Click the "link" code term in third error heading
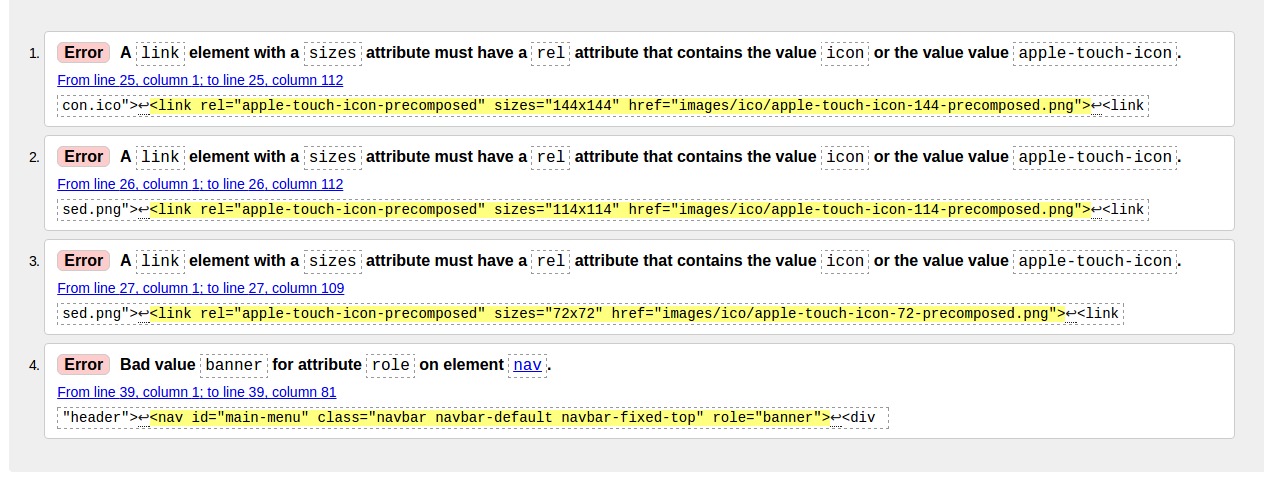The width and height of the screenshot is (1264, 483). point(160,261)
